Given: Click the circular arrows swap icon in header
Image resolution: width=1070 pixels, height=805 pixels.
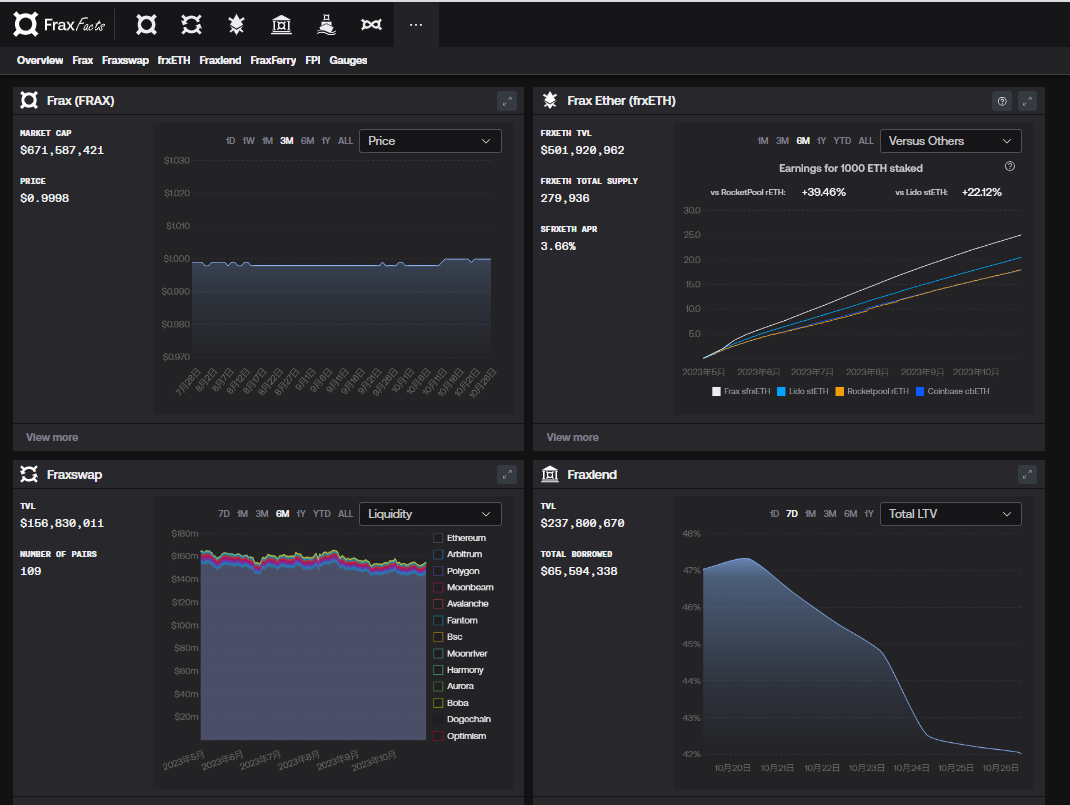Looking at the screenshot, I should click(191, 24).
